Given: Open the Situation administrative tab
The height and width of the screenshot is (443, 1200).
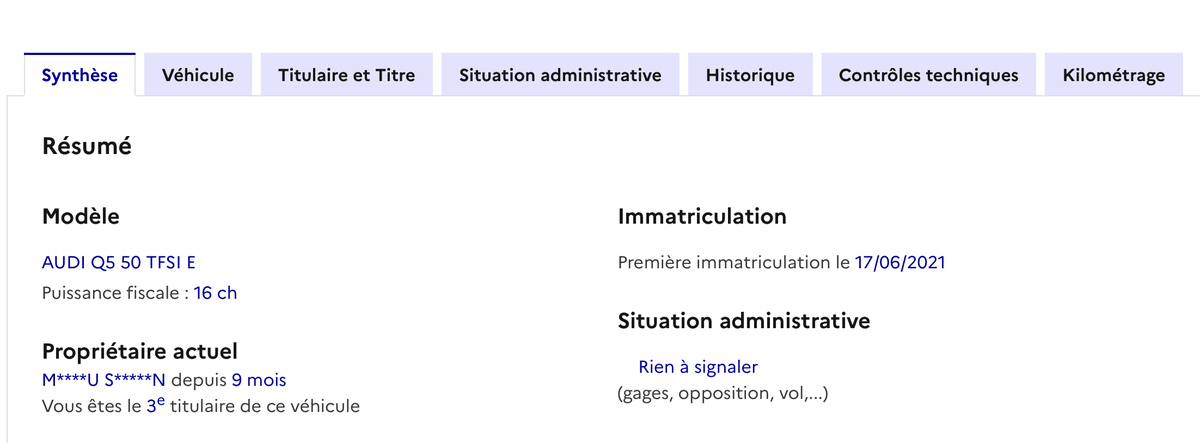Looking at the screenshot, I should pyautogui.click(x=560, y=75).
